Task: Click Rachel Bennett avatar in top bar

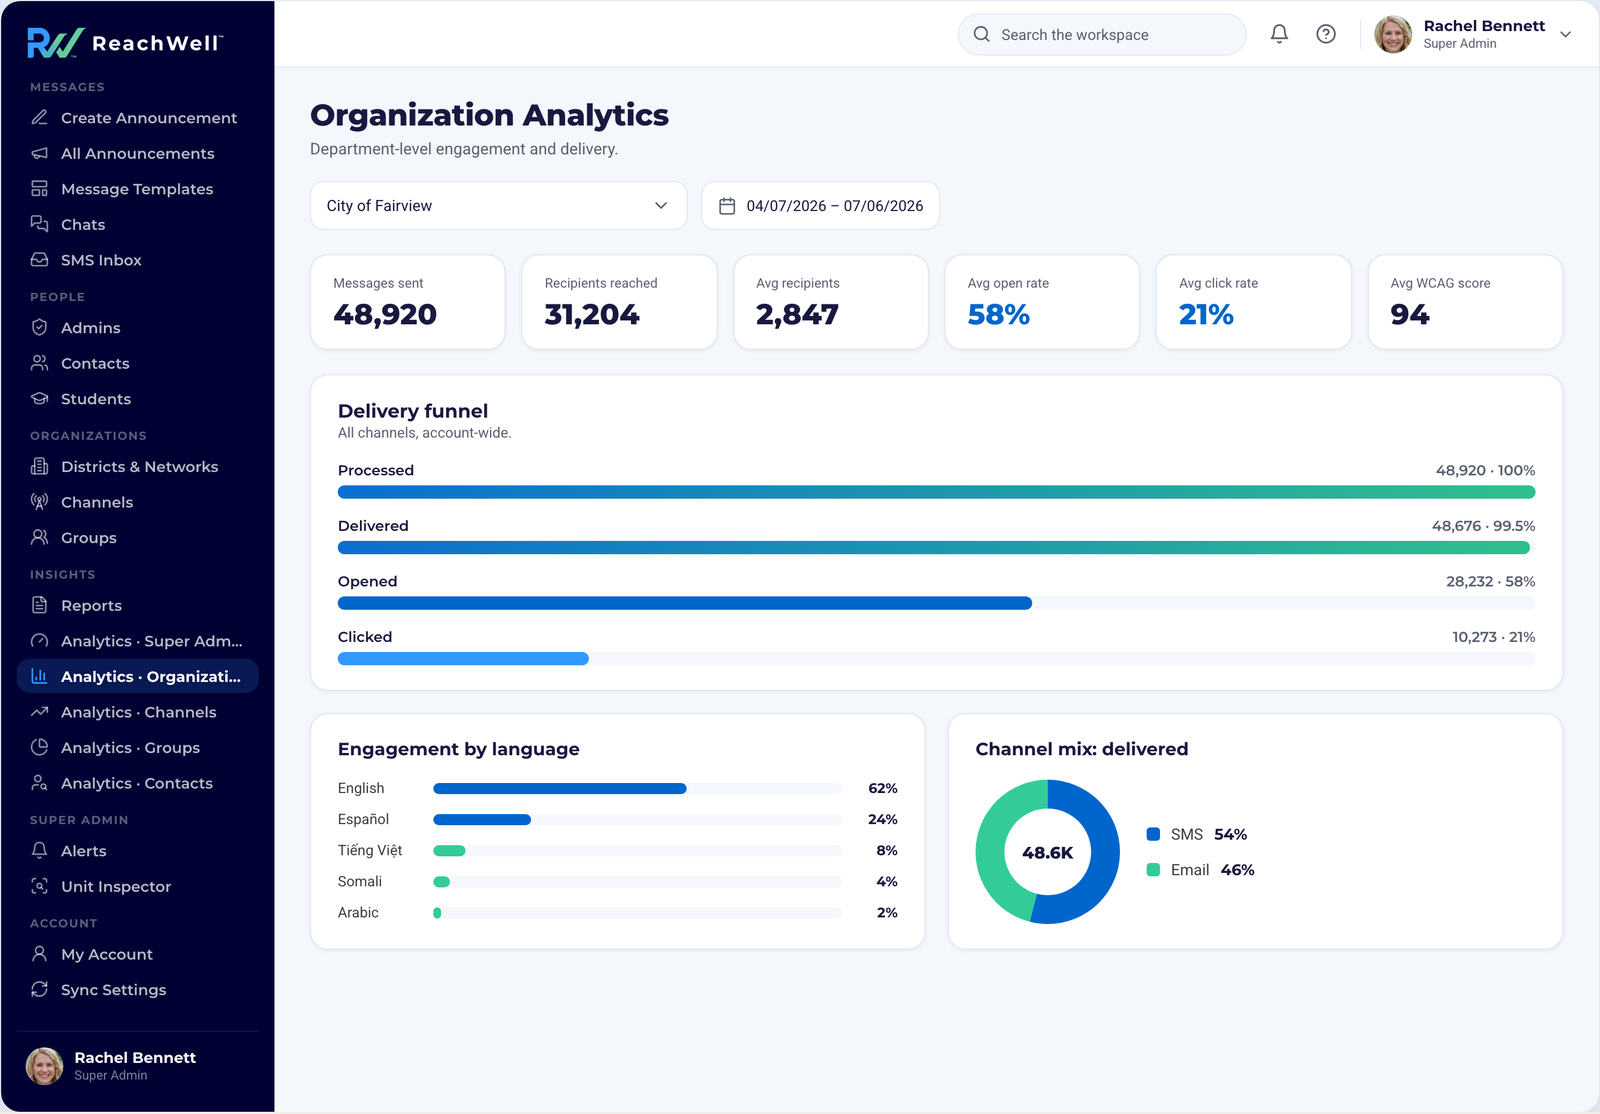Action: click(x=1393, y=34)
